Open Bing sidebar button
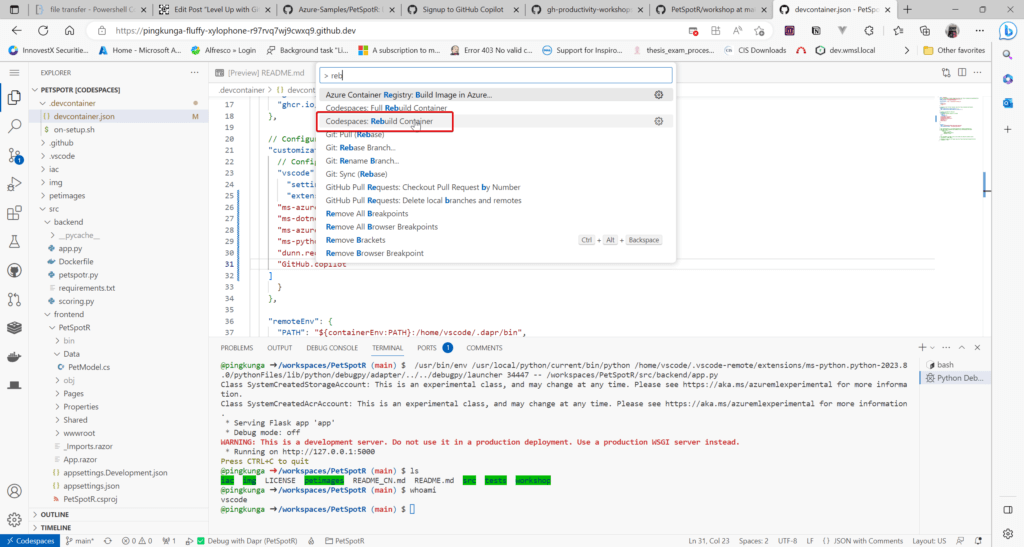 (1008, 31)
